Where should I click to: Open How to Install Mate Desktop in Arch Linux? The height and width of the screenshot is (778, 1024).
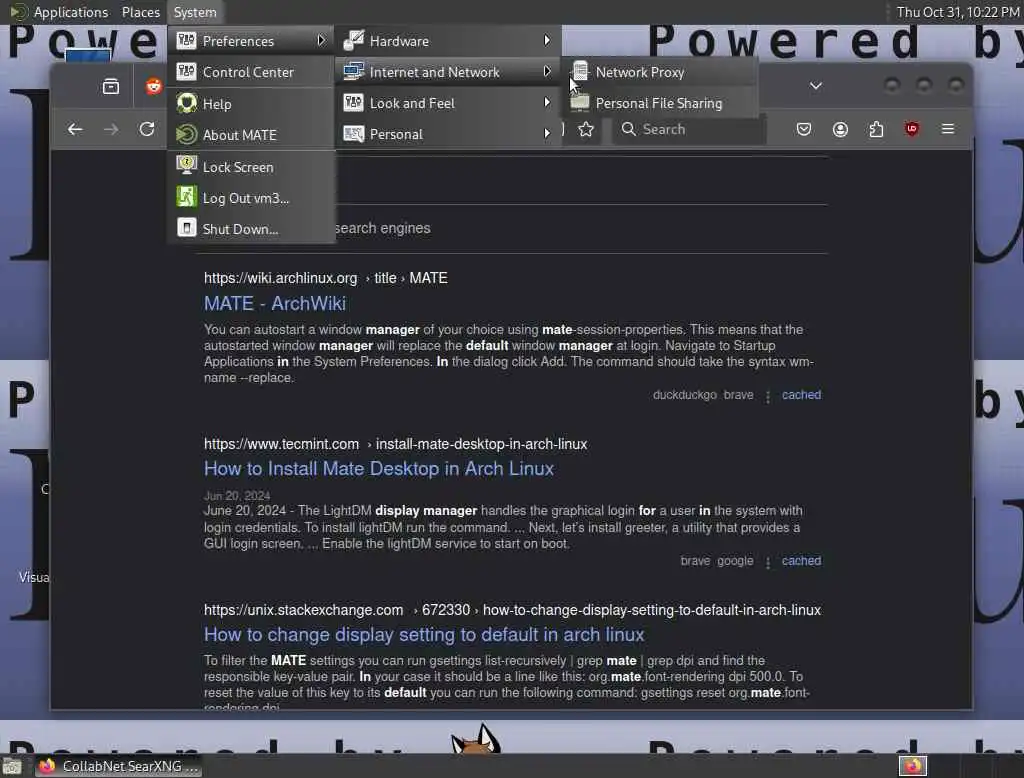tap(379, 468)
